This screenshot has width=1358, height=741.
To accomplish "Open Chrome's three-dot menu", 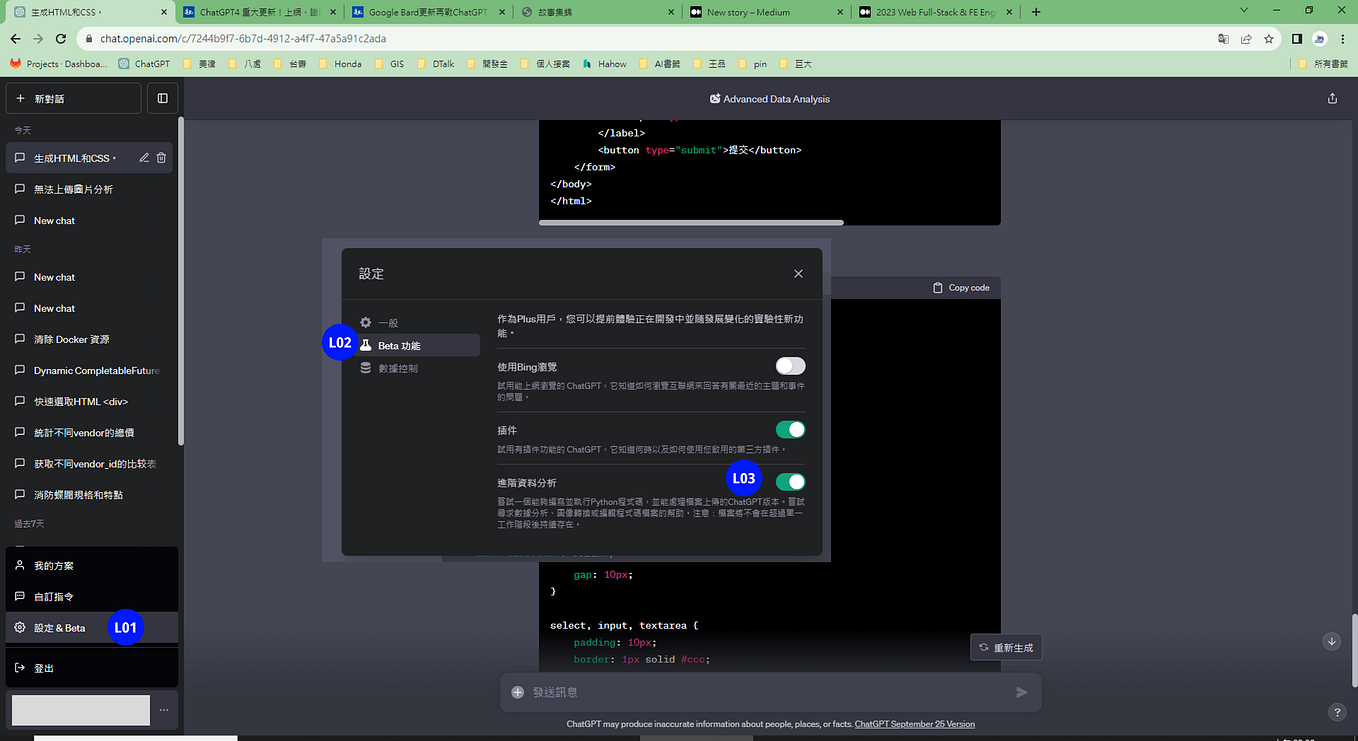I will tap(1343, 39).
